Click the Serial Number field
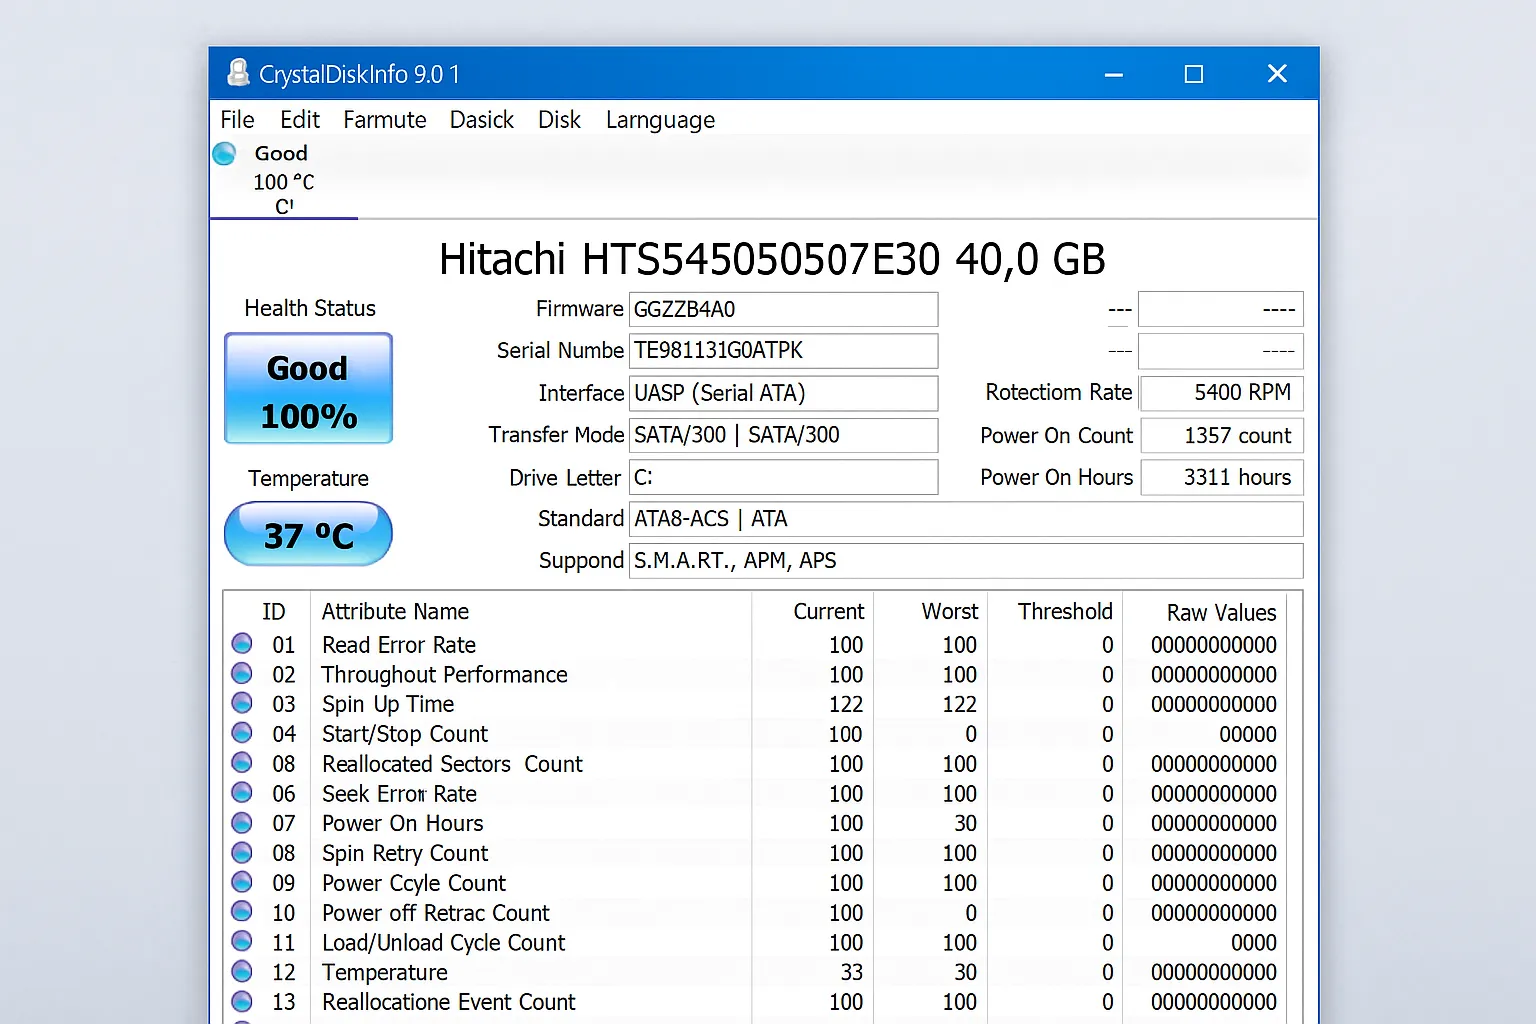Image resolution: width=1536 pixels, height=1024 pixels. tap(783, 351)
